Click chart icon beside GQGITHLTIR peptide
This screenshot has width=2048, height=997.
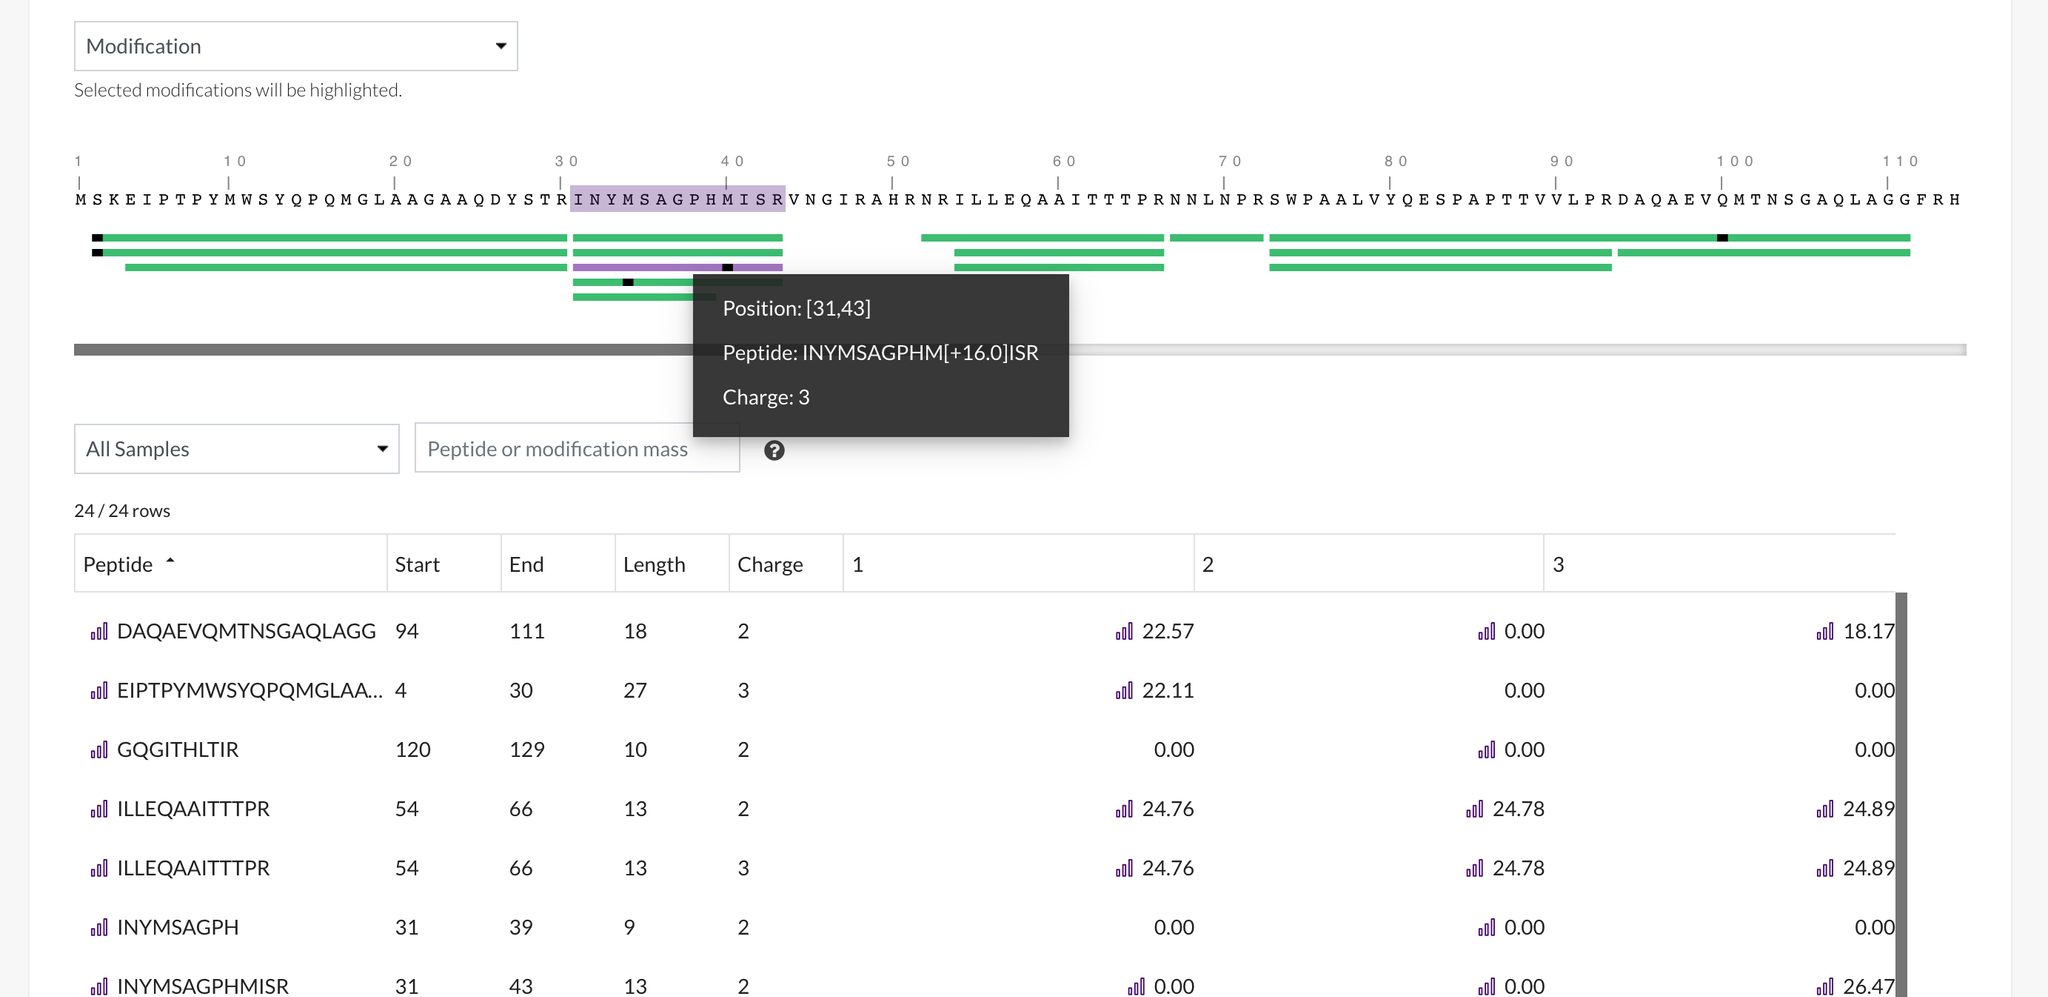coord(99,750)
